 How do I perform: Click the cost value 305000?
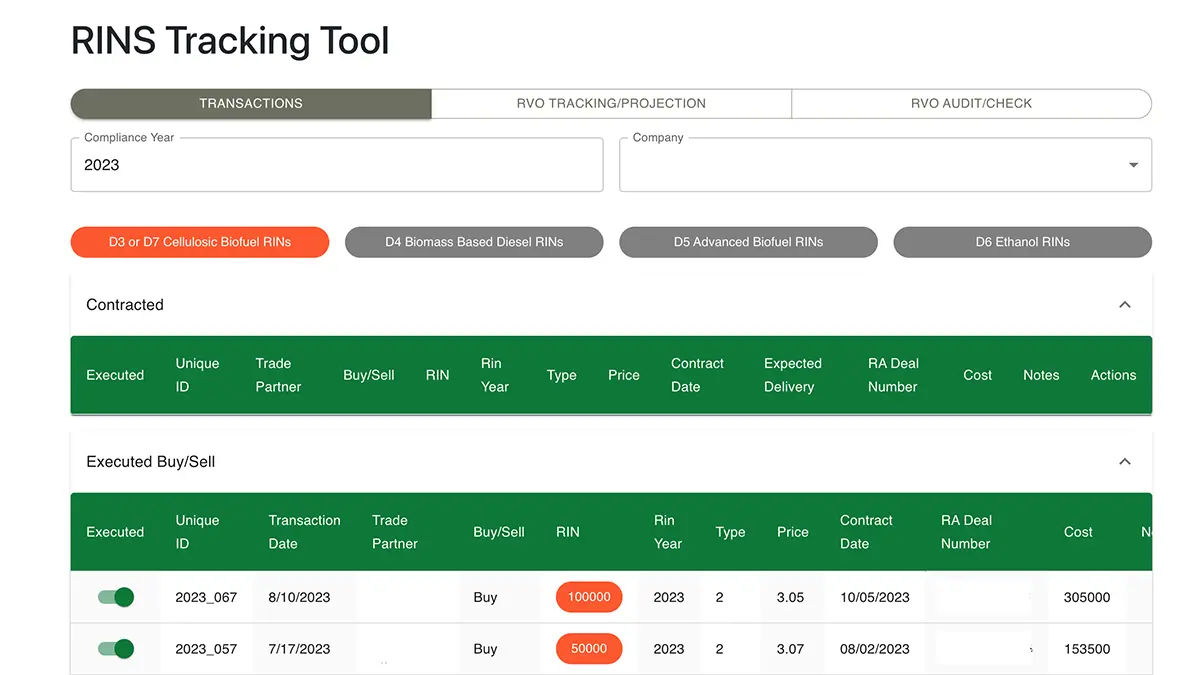1087,597
